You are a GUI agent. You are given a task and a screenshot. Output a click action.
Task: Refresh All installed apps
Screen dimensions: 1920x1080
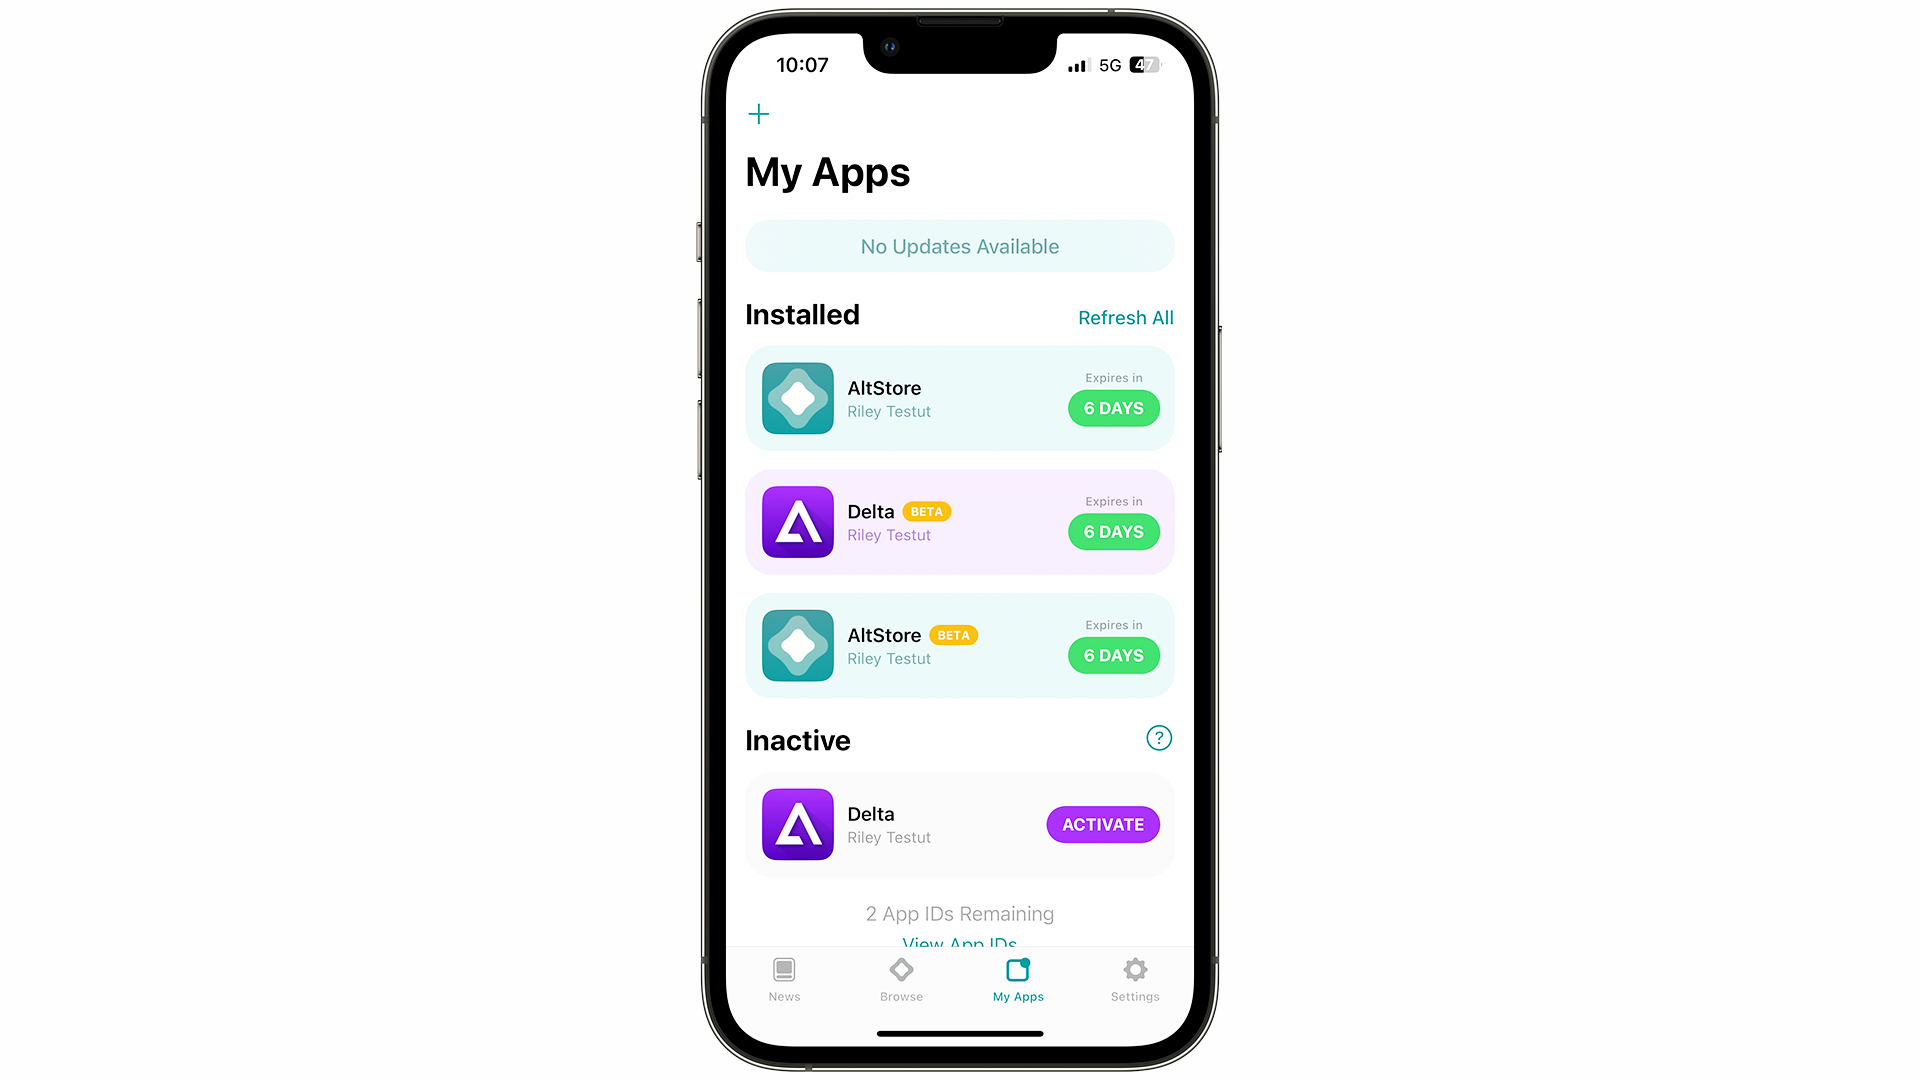pyautogui.click(x=1126, y=316)
